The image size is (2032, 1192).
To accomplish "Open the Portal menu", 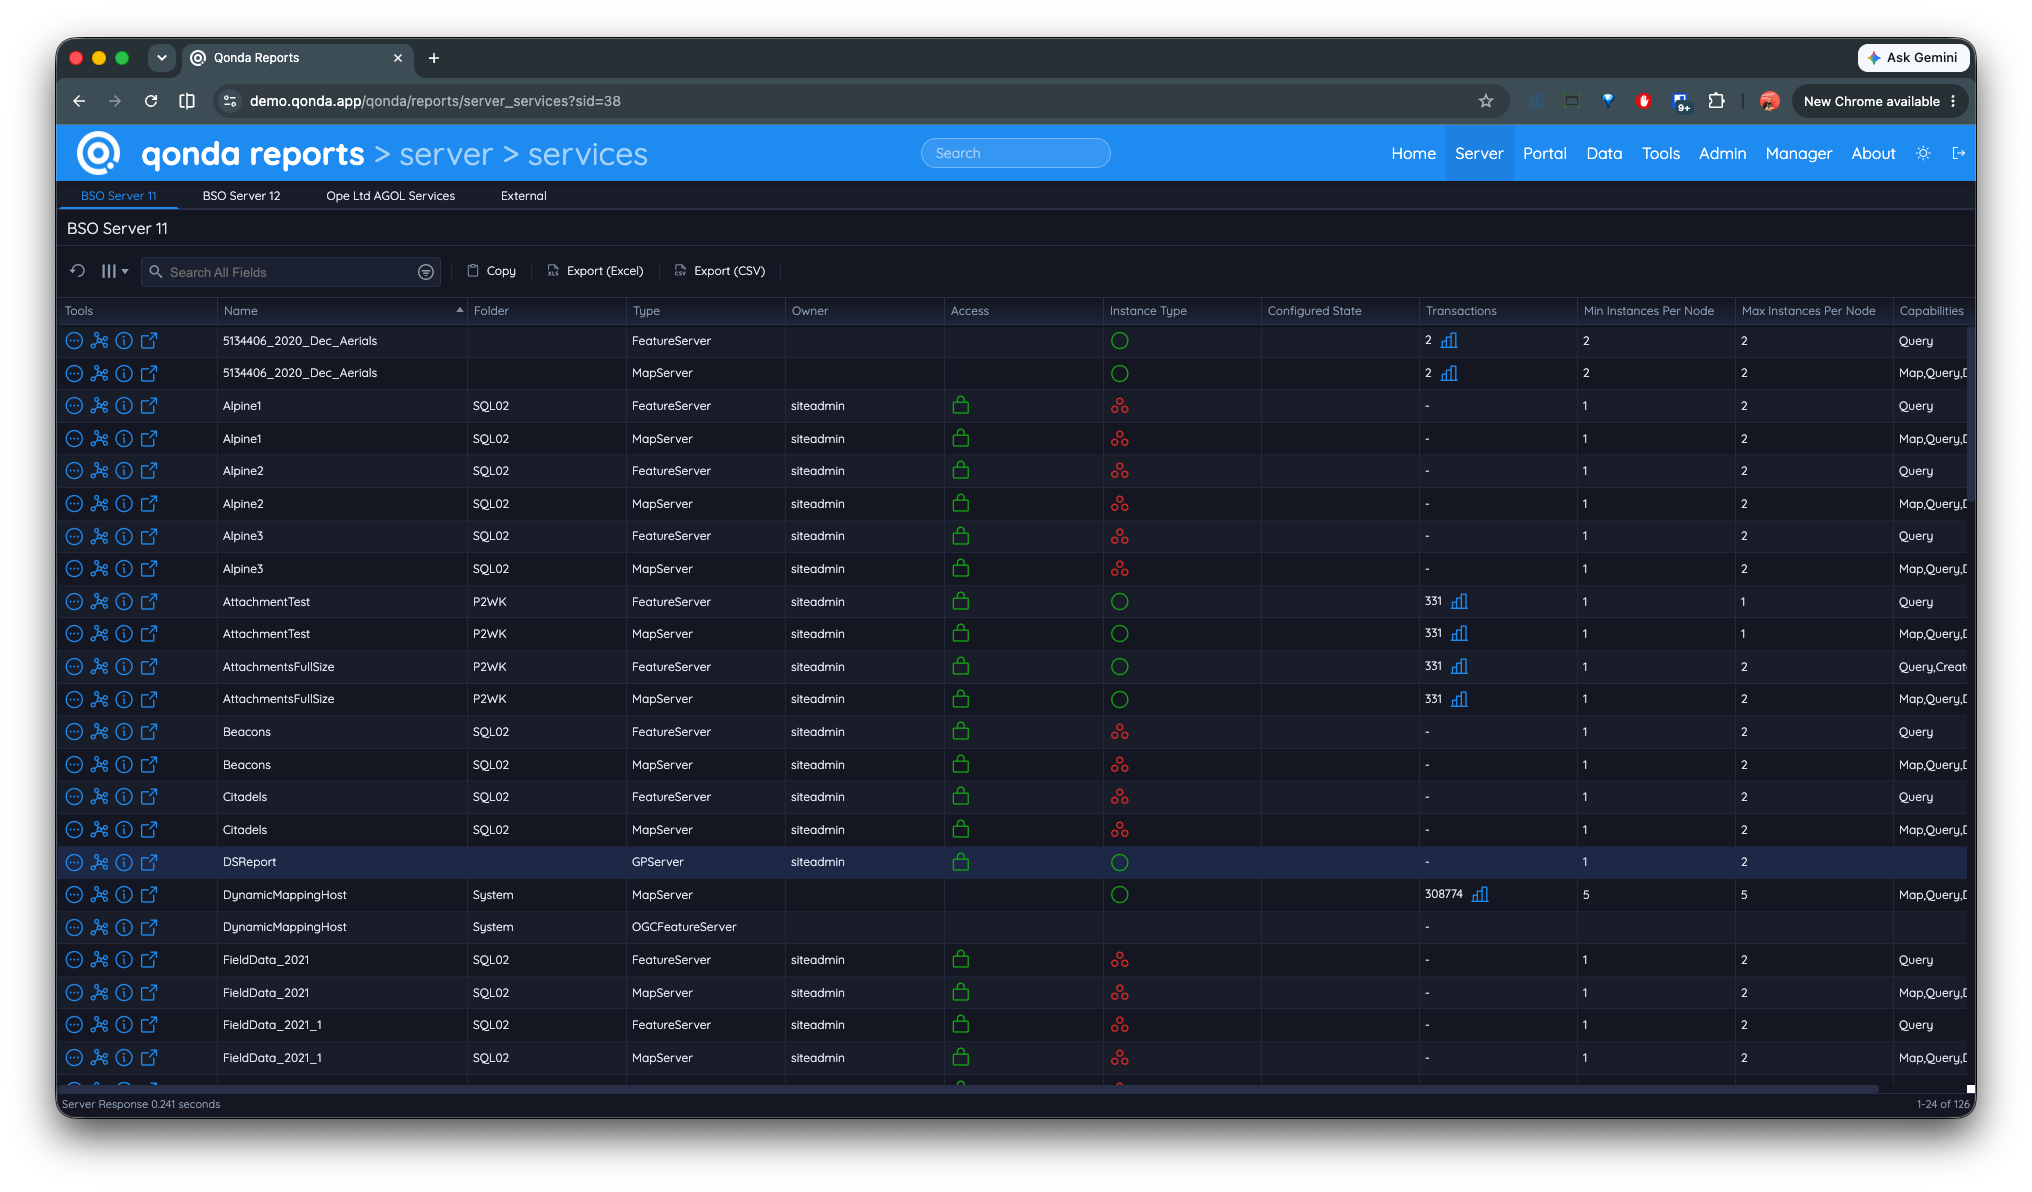I will pyautogui.click(x=1544, y=153).
